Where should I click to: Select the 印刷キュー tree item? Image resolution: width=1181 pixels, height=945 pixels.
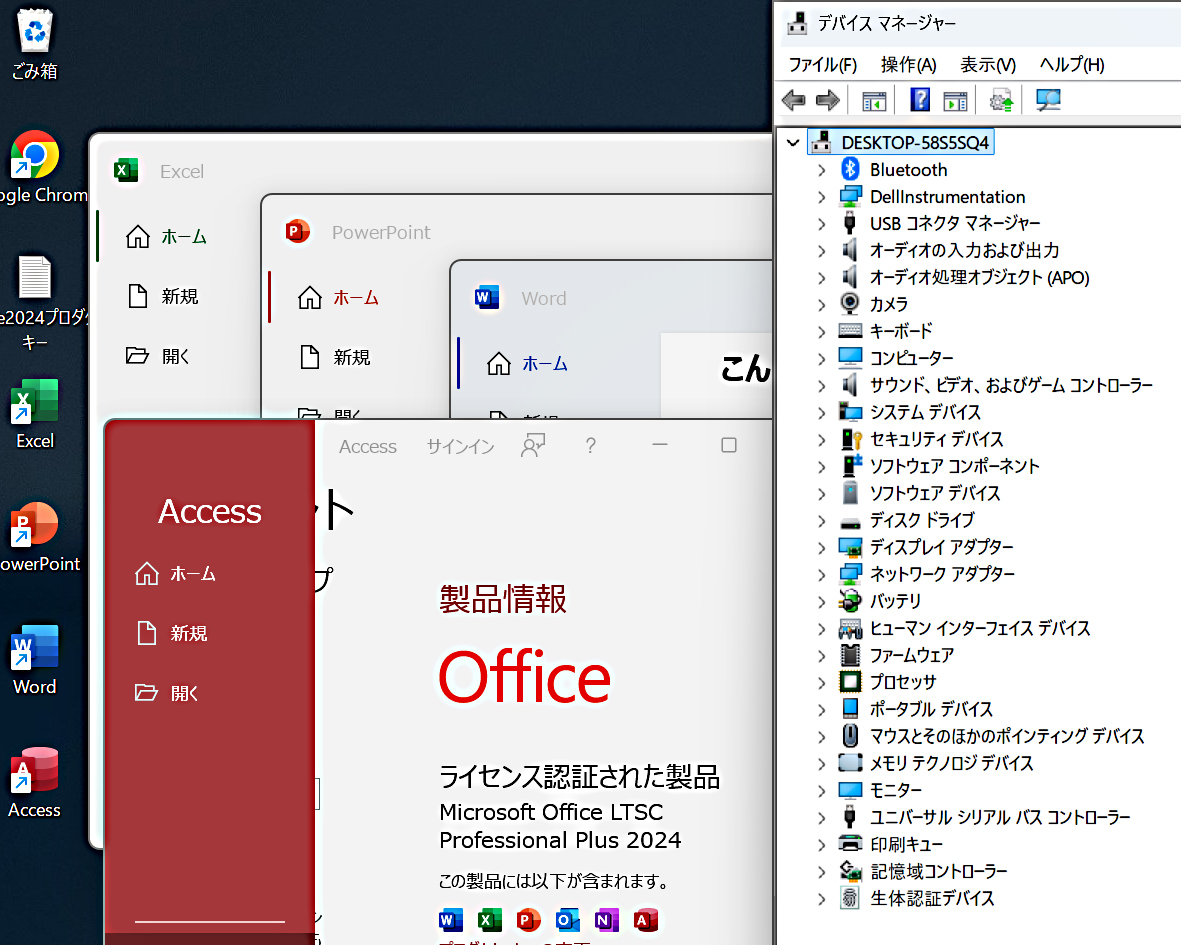coord(891,845)
